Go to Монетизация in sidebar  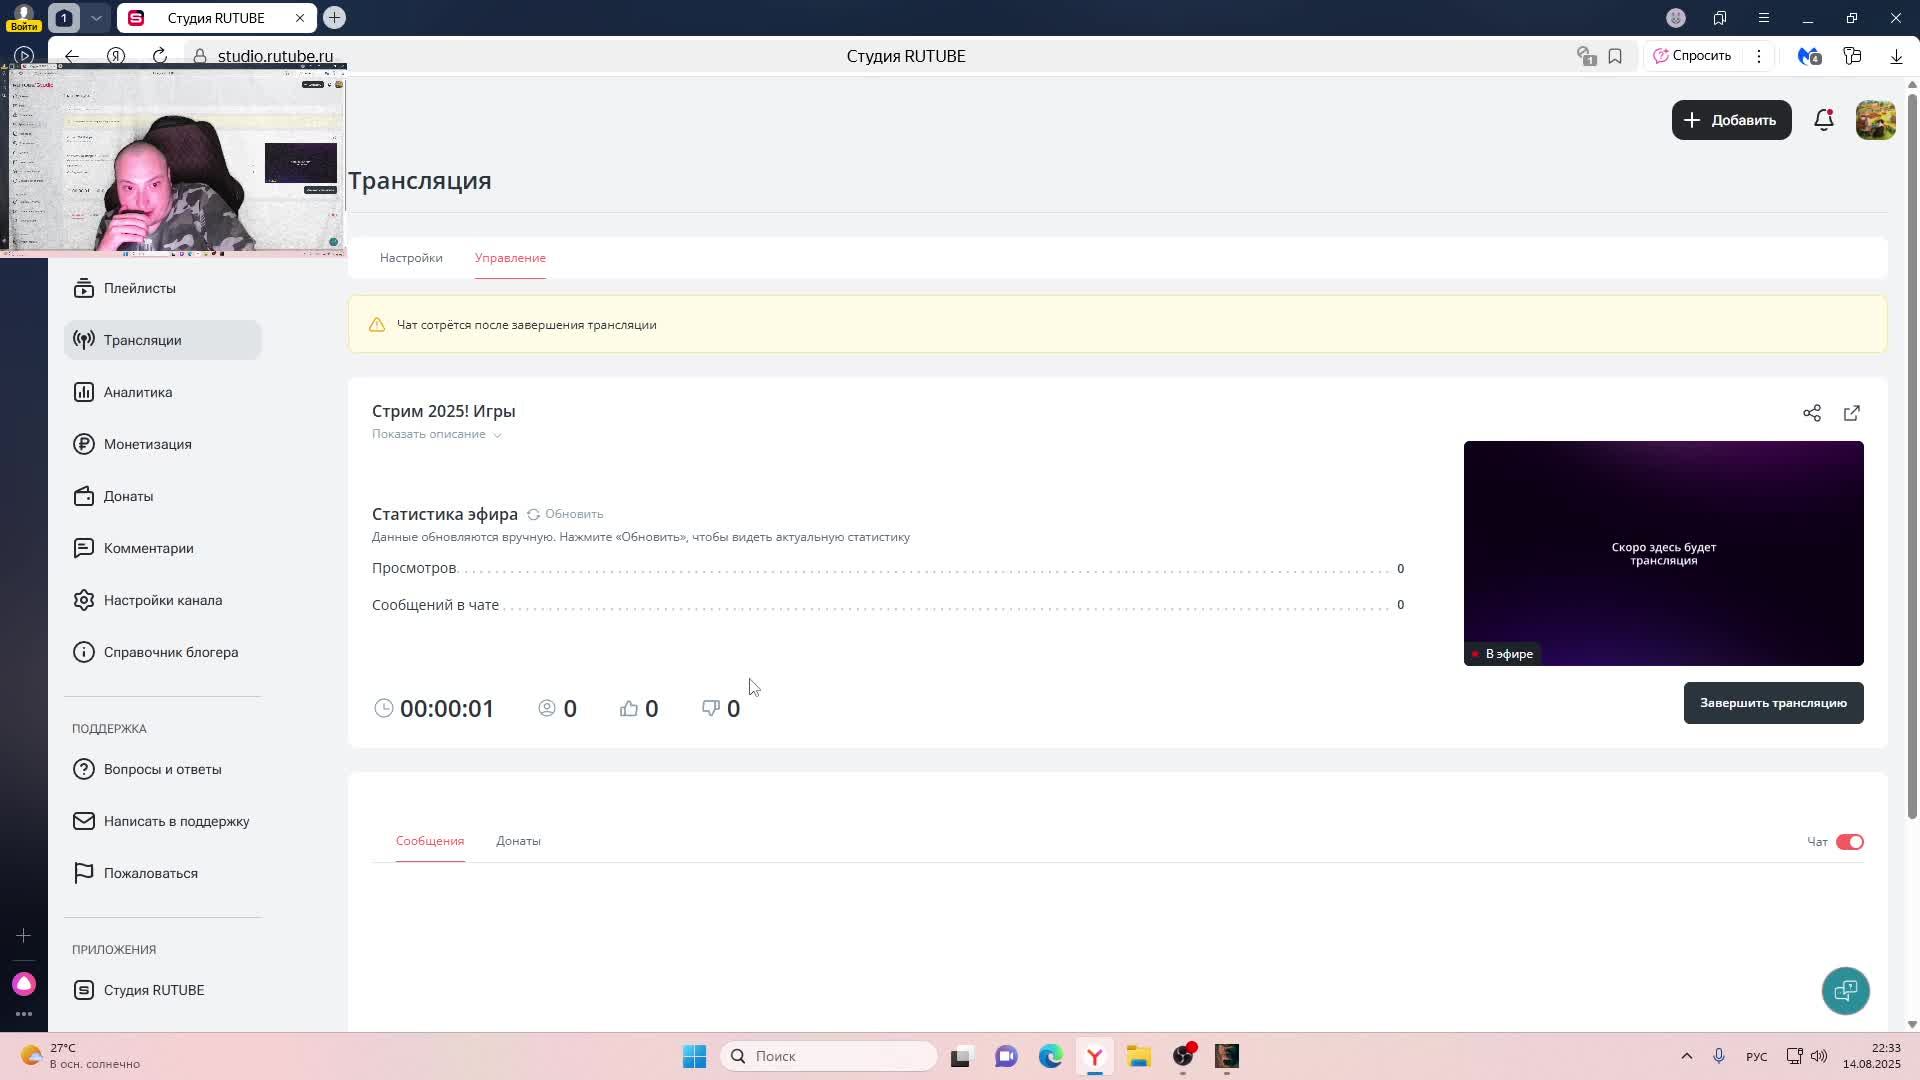pos(147,444)
